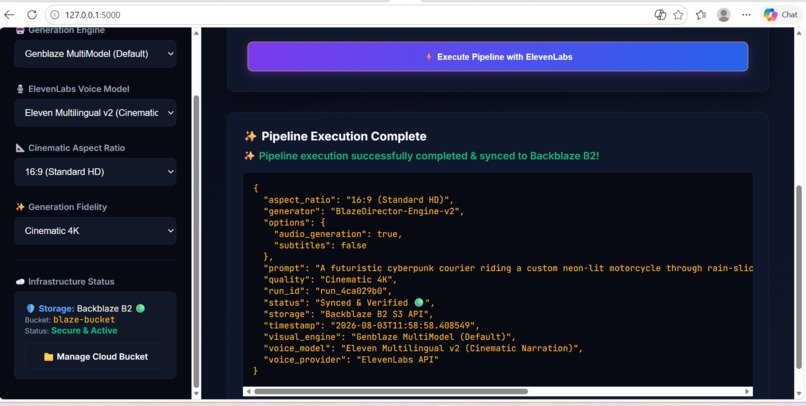Click Manage Cloud Bucket button
Viewport: 806px width, 406px height.
pyautogui.click(x=95, y=356)
